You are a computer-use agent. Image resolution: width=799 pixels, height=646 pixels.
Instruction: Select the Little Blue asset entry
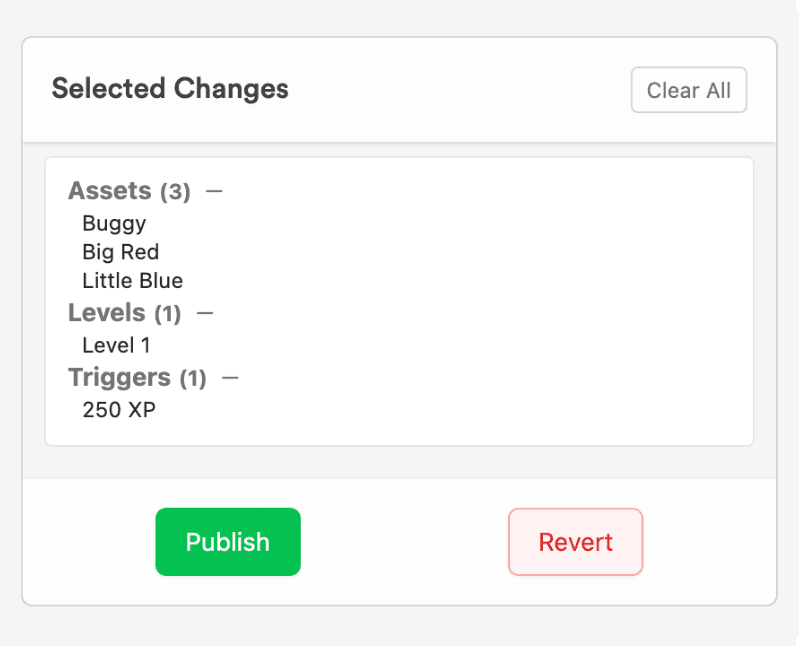coord(132,280)
